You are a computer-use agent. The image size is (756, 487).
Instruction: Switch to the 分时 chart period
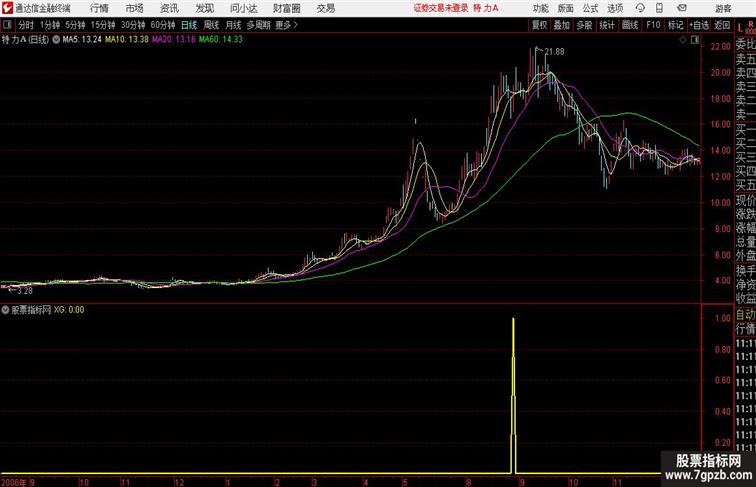26,25
